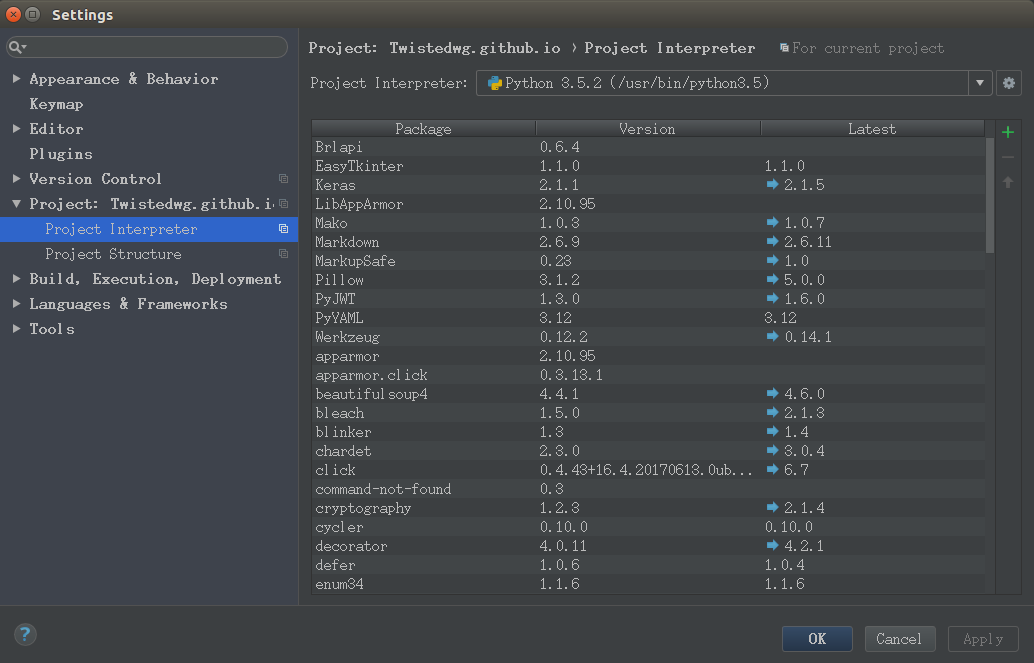Screen dimensions: 1034x663
Task: Select the blinker package row
Action: coord(648,432)
